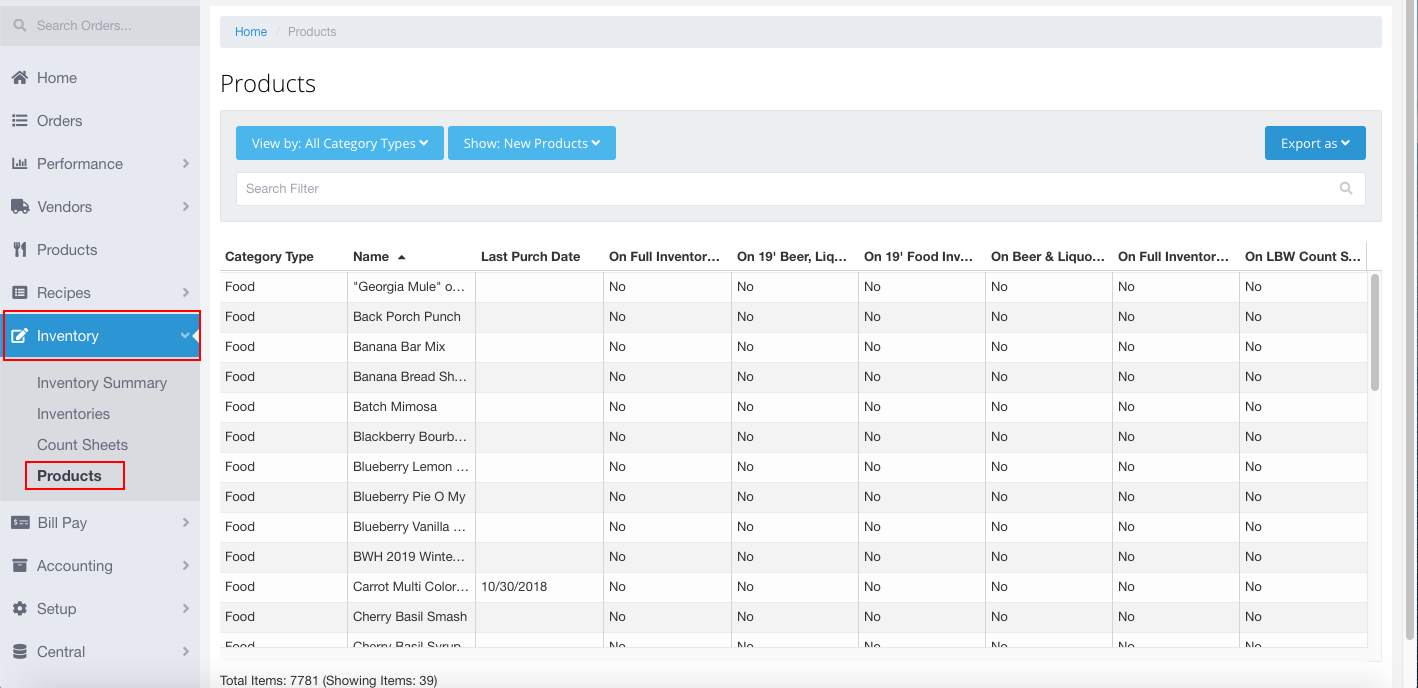Viewport: 1418px width, 688px height.
Task: Click the Performance bar chart icon
Action: (19, 164)
